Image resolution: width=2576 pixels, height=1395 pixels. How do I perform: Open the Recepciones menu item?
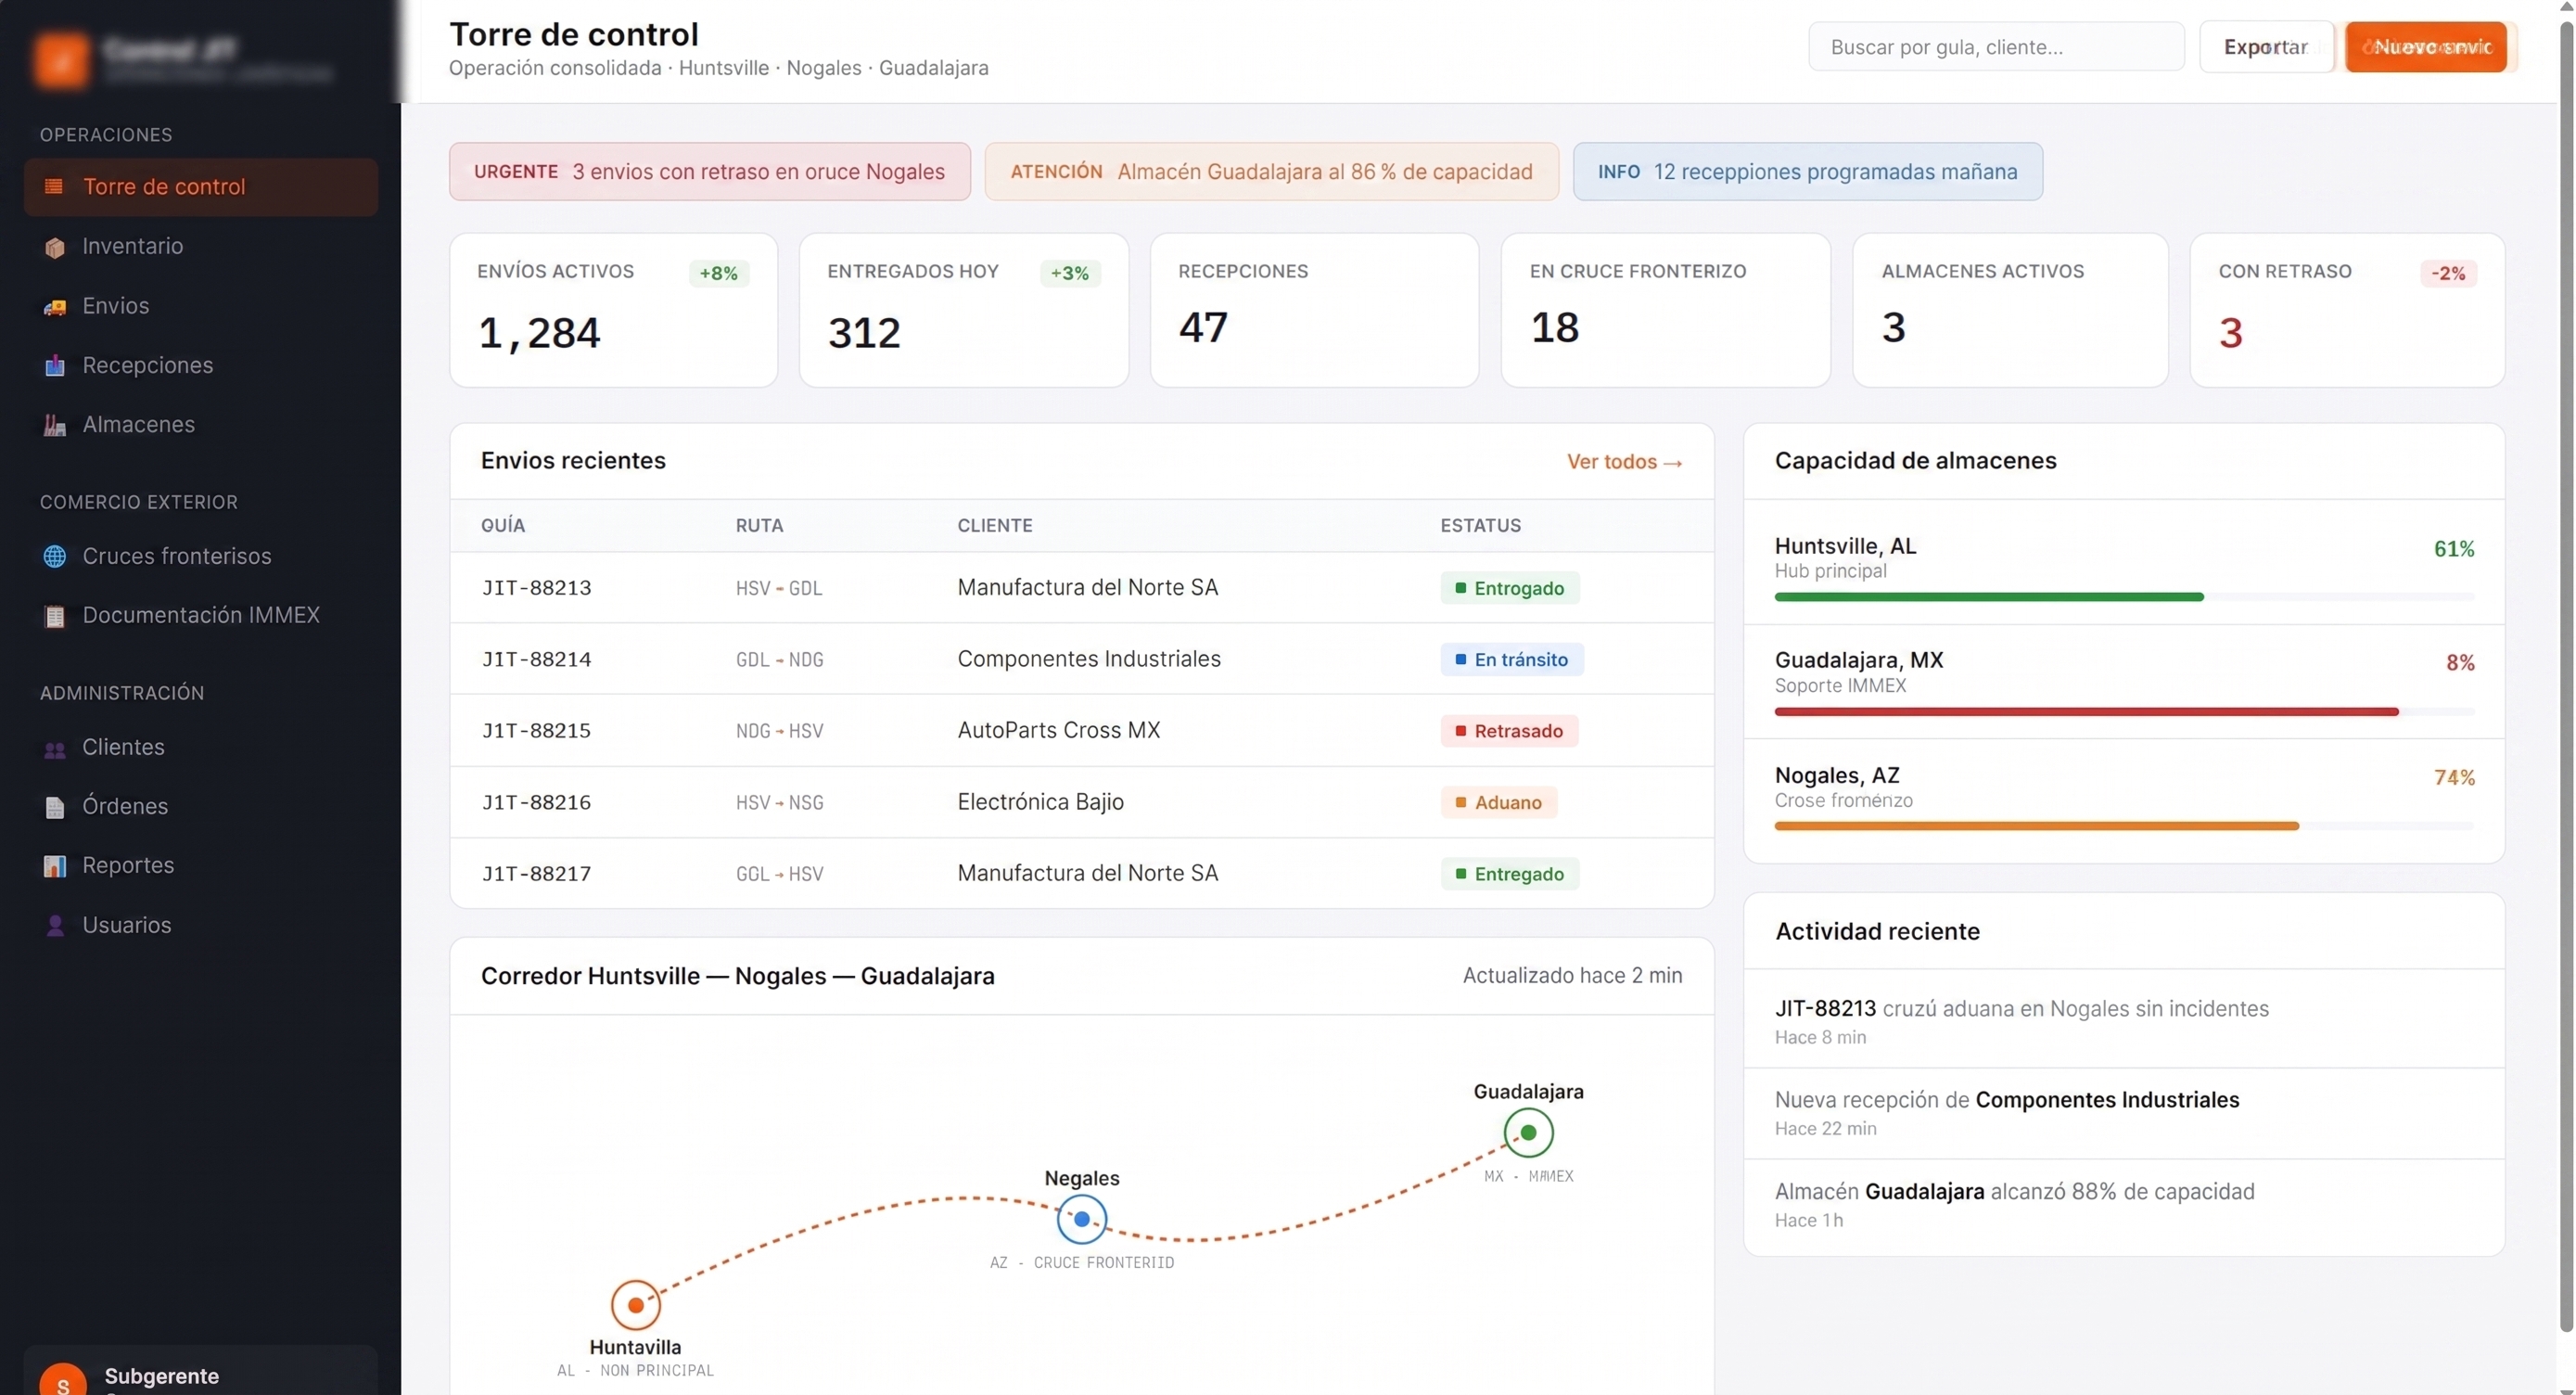coord(200,365)
